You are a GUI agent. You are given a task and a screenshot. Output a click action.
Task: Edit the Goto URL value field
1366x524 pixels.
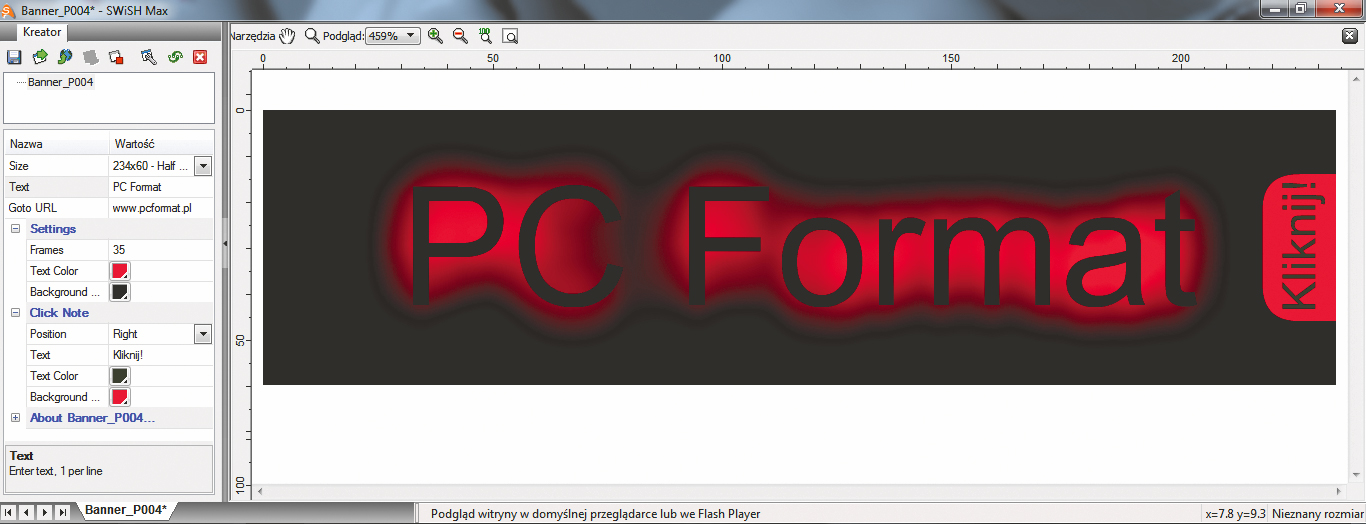point(160,208)
